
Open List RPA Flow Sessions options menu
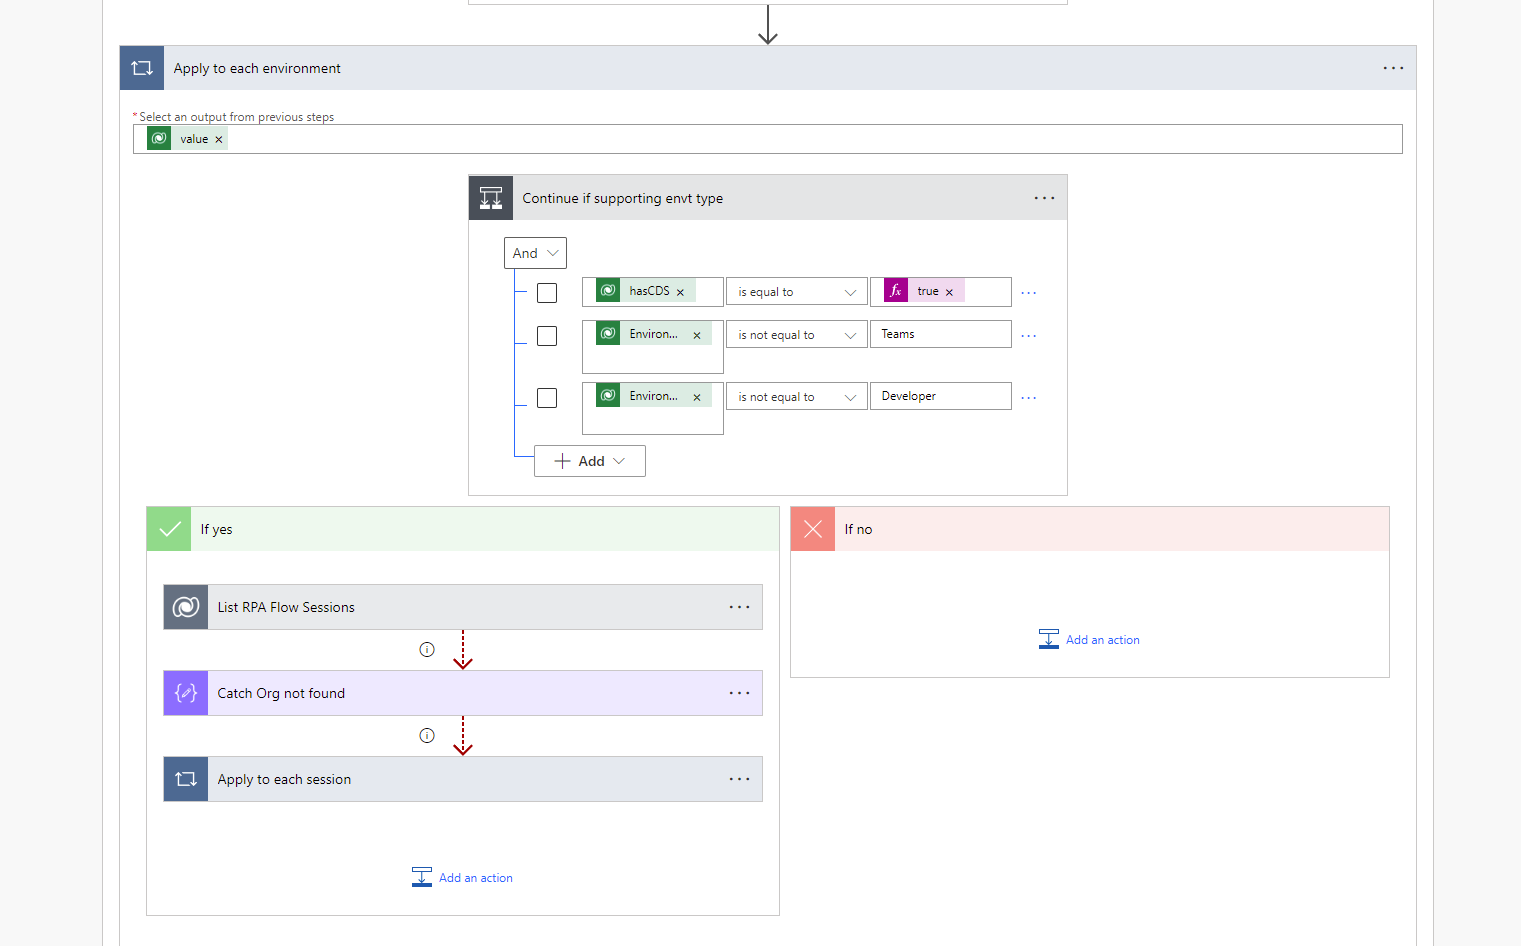739,607
